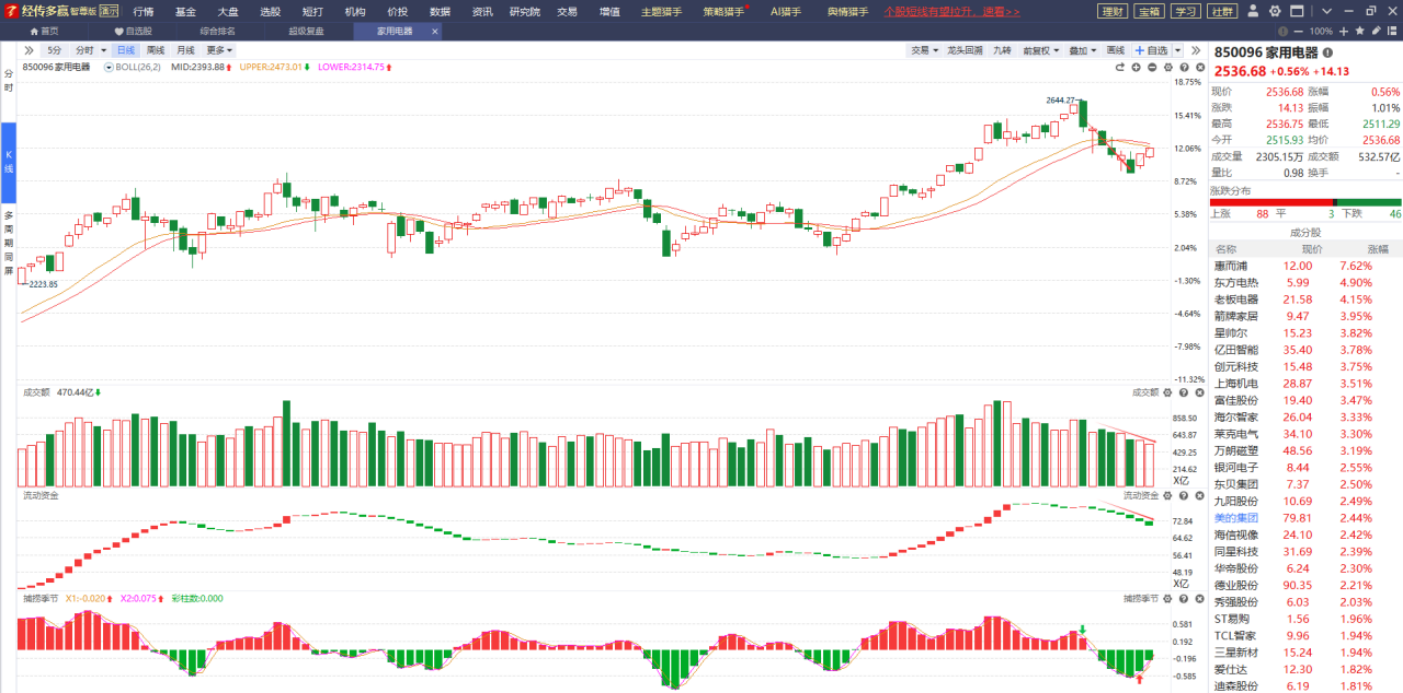
Task: Open settings gear for 成交额 indicator
Action: 1168,392
